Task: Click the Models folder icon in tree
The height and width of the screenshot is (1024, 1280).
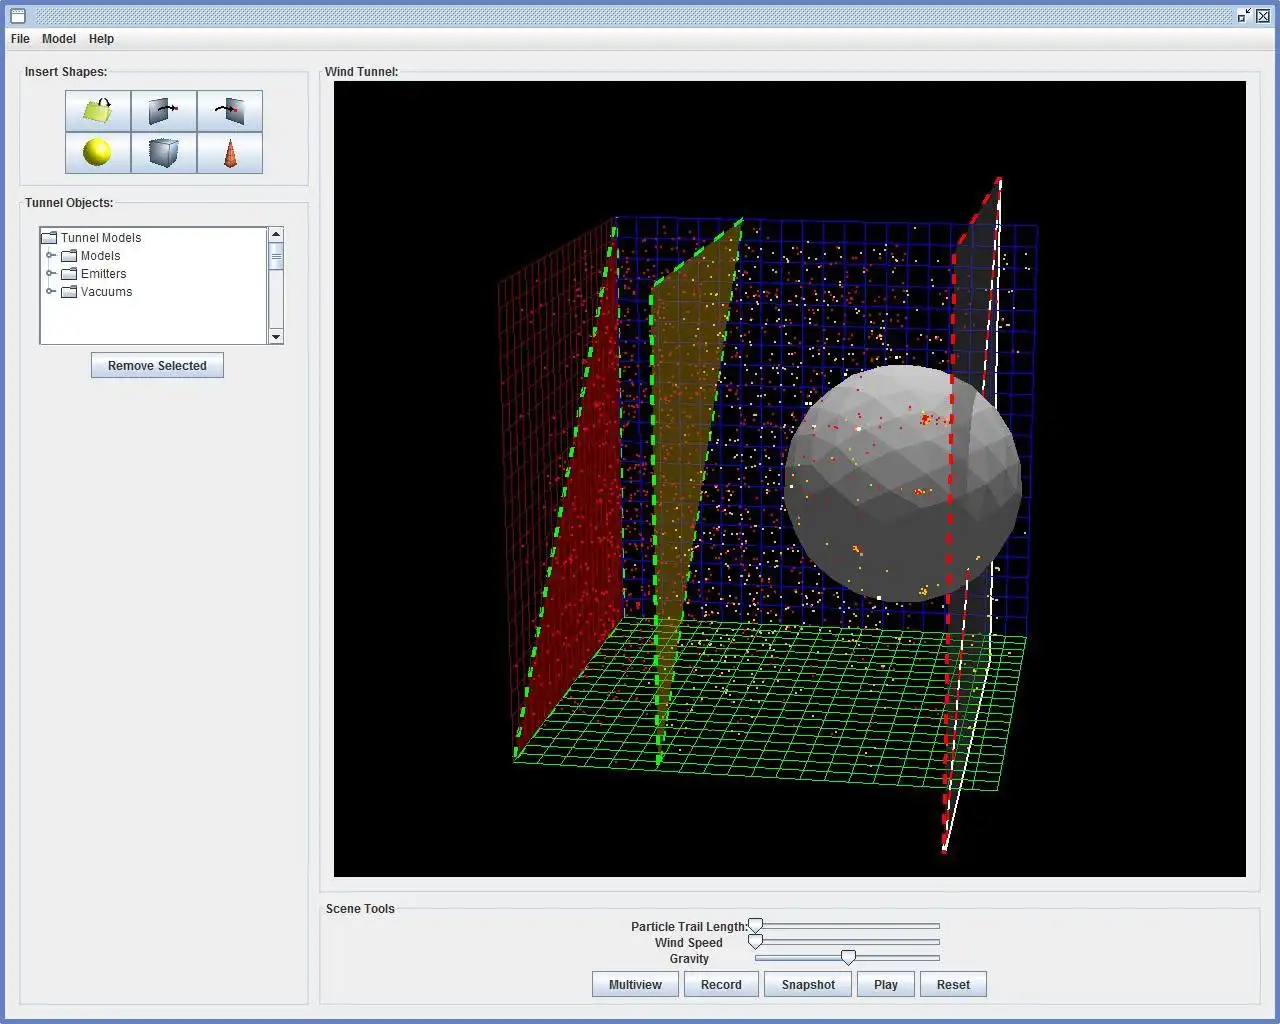Action: pos(69,256)
